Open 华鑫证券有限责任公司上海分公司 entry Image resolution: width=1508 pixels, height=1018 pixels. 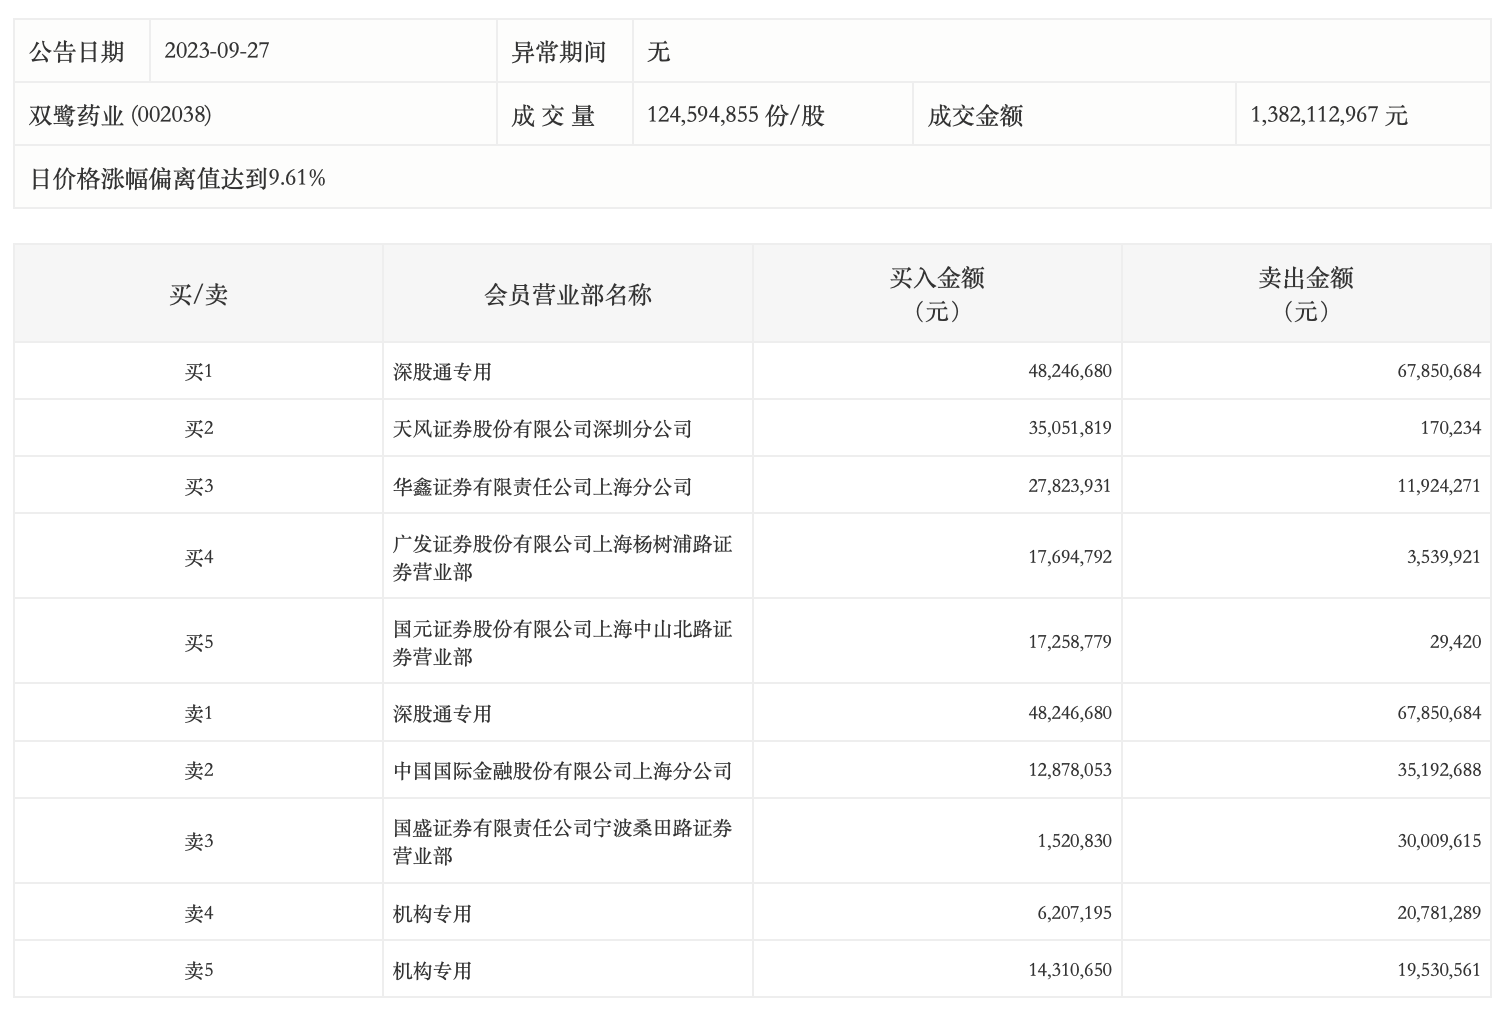[x=542, y=487]
